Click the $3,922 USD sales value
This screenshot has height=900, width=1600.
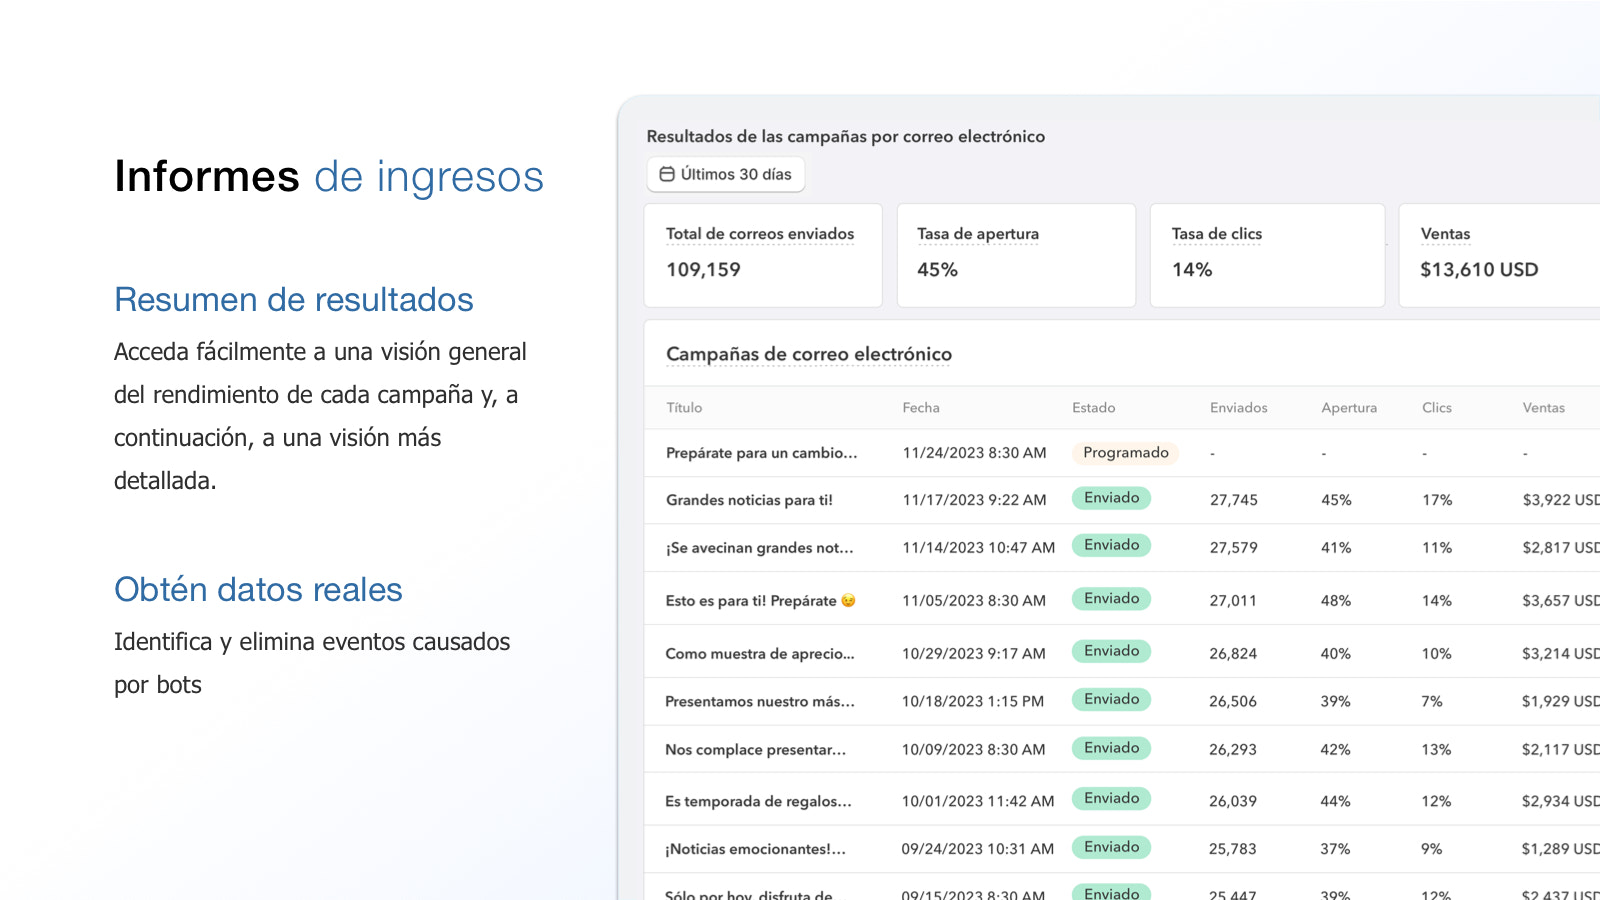click(1561, 500)
